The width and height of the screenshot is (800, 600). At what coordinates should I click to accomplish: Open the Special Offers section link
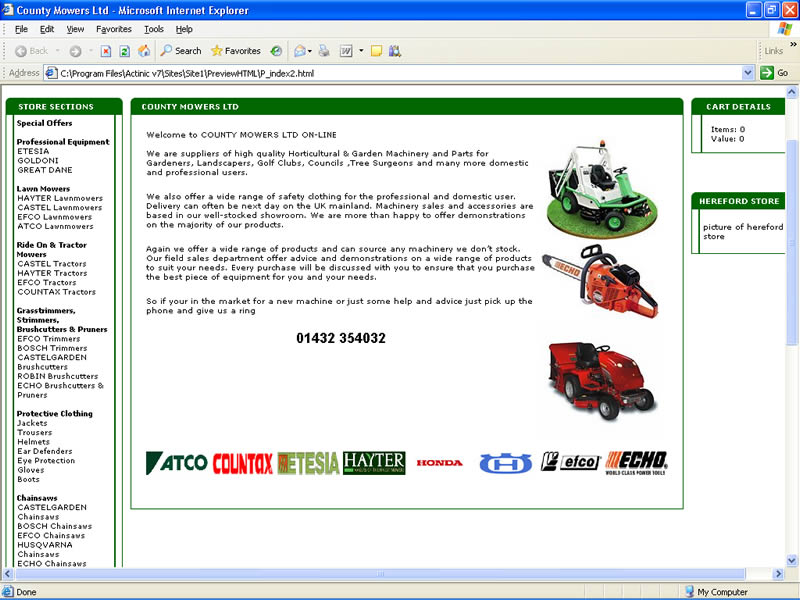click(44, 123)
